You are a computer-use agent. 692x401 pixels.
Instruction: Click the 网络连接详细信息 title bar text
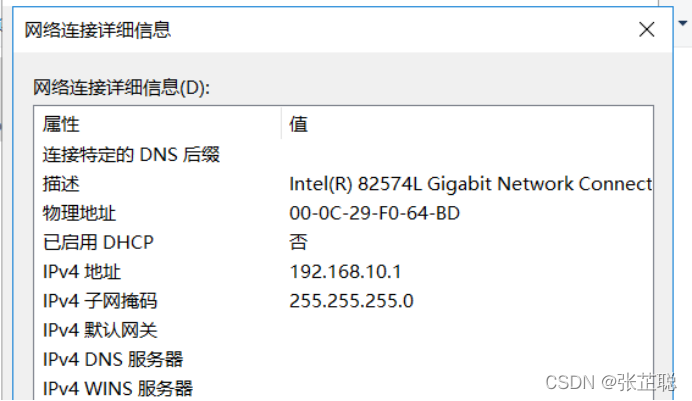click(97, 31)
